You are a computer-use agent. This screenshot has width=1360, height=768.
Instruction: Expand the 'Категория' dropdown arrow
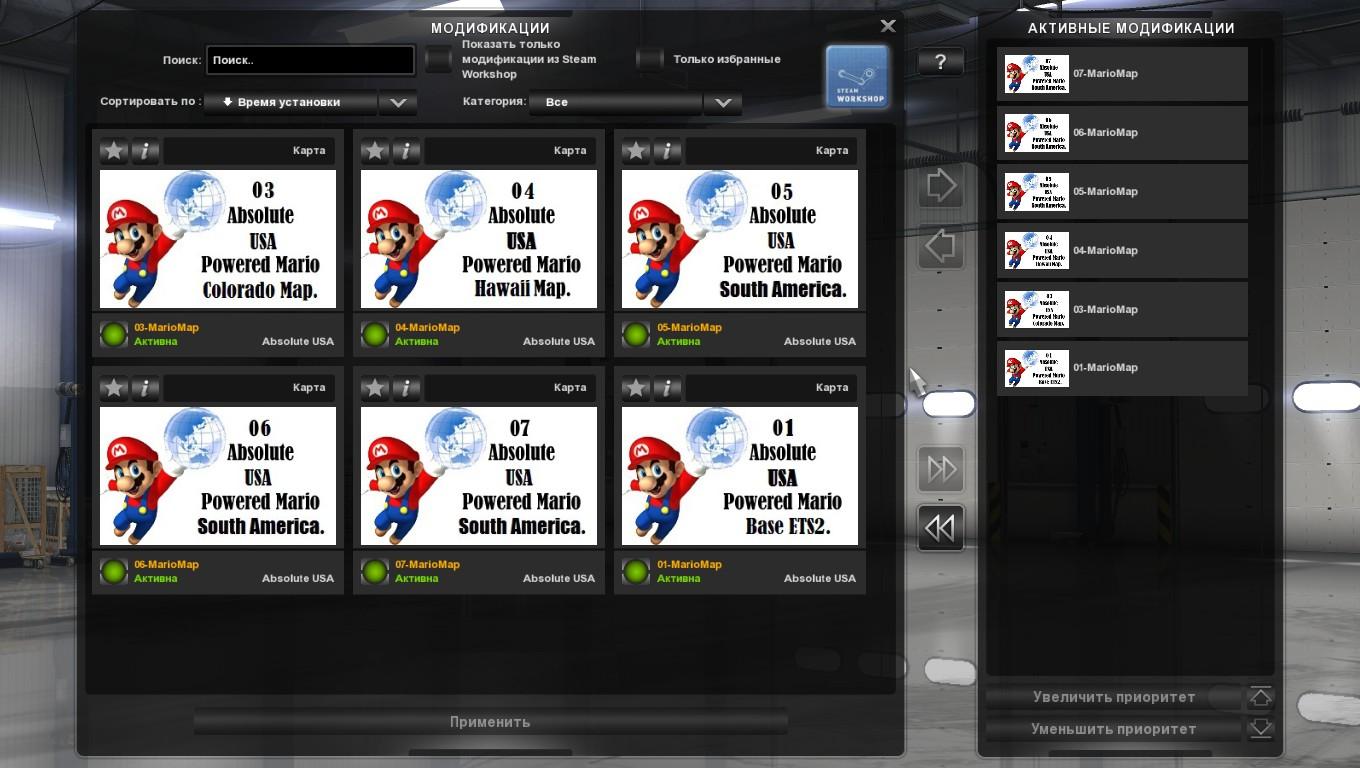tap(722, 103)
